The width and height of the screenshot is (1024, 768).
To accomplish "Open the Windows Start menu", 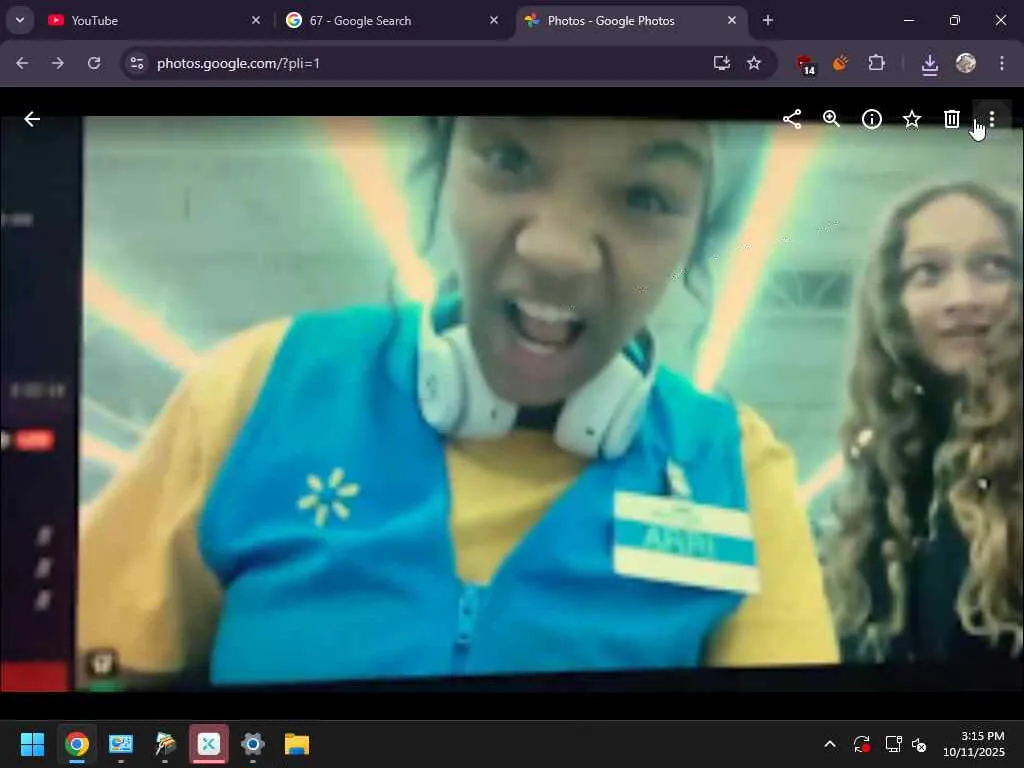I will (x=32, y=744).
